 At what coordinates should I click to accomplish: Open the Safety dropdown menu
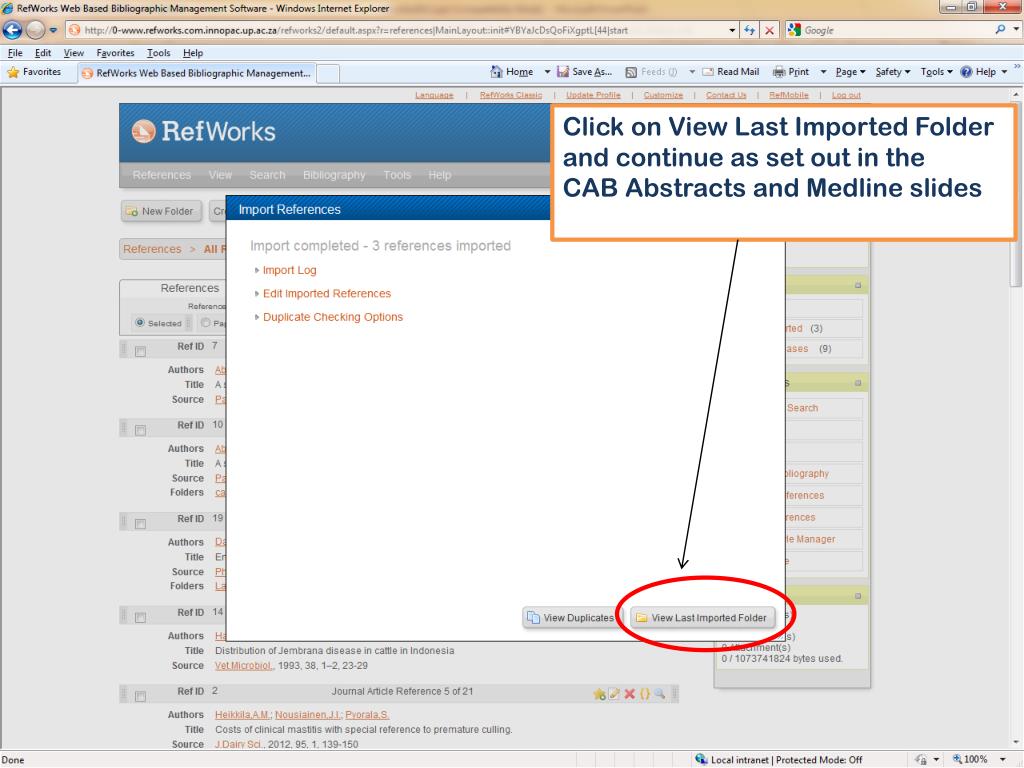pyautogui.click(x=893, y=72)
